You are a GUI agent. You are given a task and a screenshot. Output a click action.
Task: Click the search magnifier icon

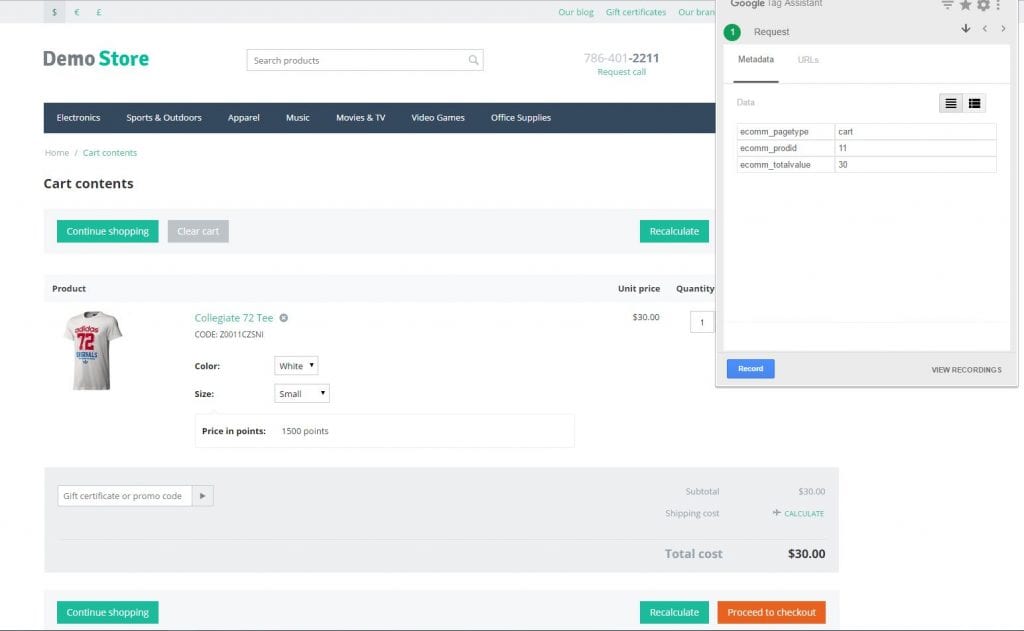coord(473,61)
